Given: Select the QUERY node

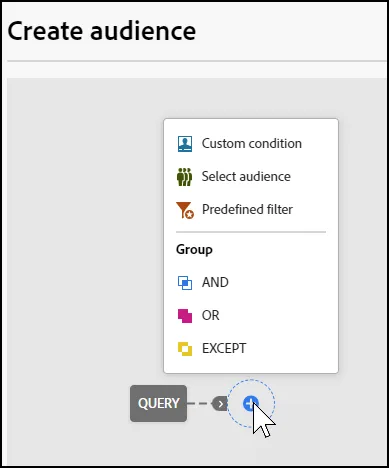Looking at the screenshot, I should 158,403.
